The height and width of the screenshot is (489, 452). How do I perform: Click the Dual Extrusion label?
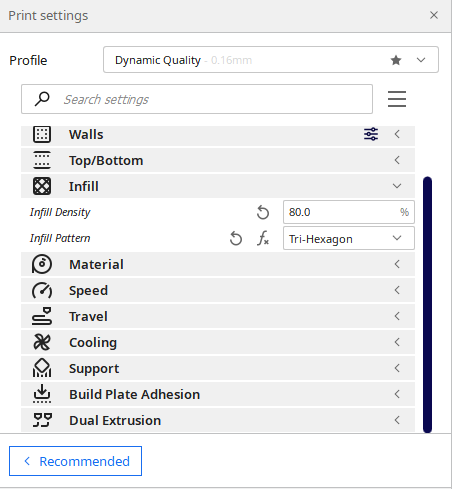[115, 420]
